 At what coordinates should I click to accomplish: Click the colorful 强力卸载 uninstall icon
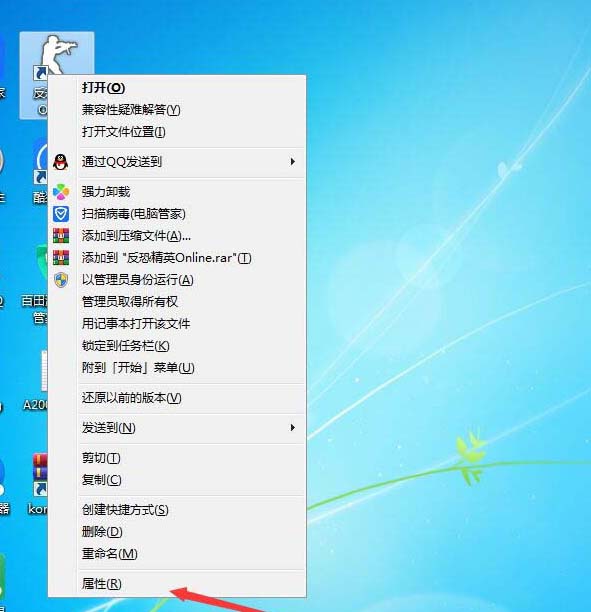61,192
